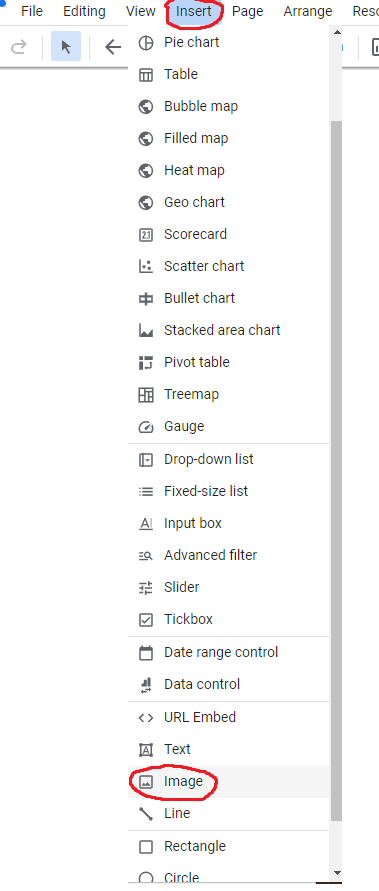The height and width of the screenshot is (891, 379).
Task: Click the Text box icon
Action: pos(146,750)
